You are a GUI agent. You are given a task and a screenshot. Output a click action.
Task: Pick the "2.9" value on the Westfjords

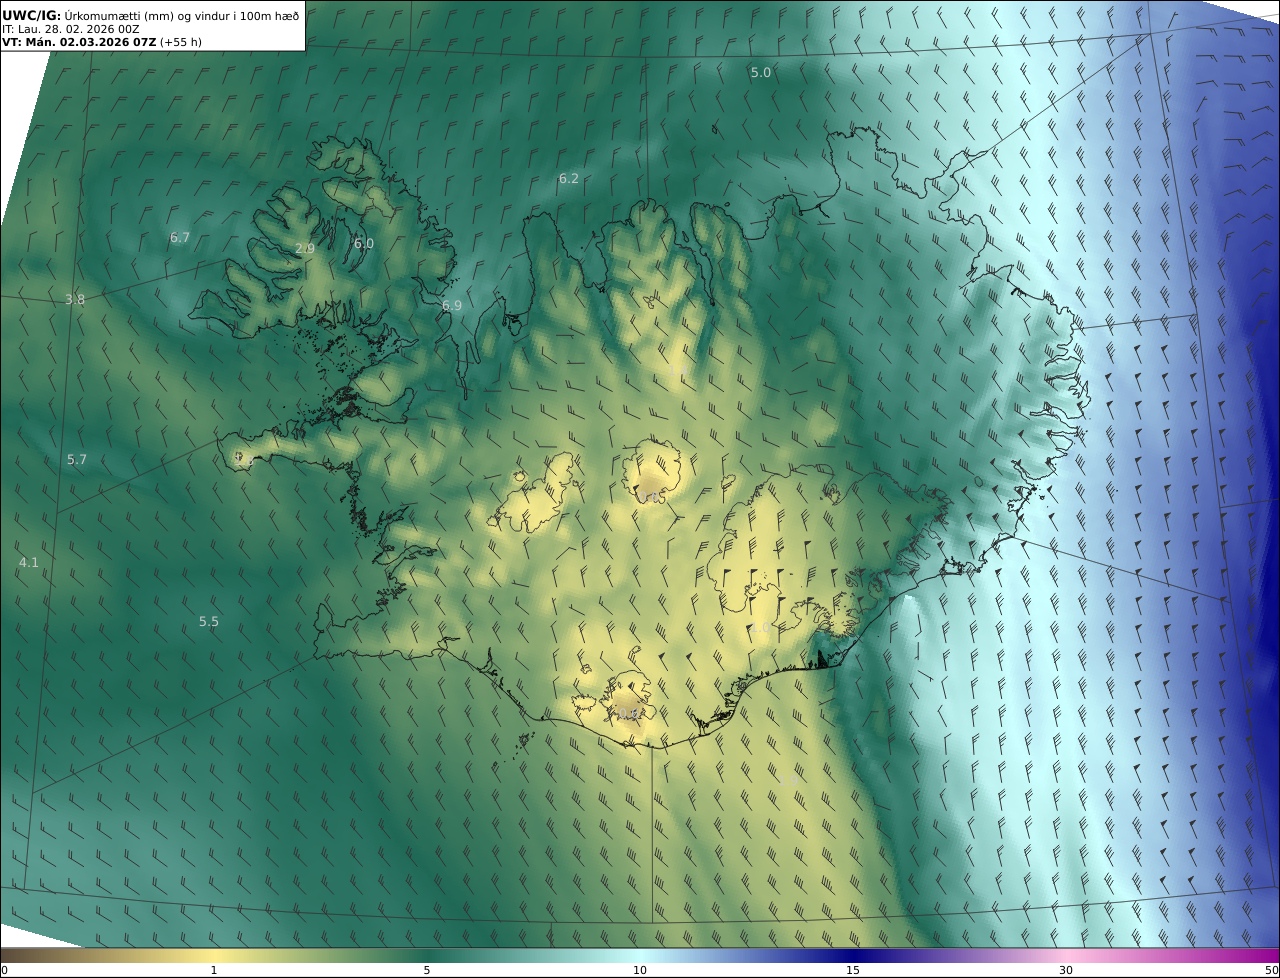305,248
